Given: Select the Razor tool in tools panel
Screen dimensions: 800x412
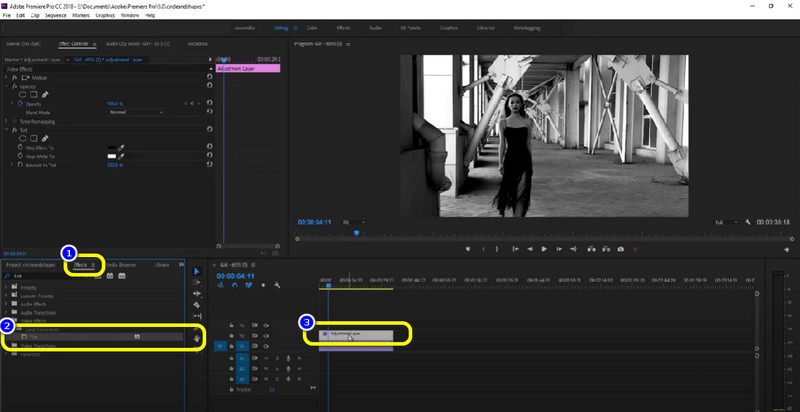Looking at the screenshot, I should click(x=196, y=305).
